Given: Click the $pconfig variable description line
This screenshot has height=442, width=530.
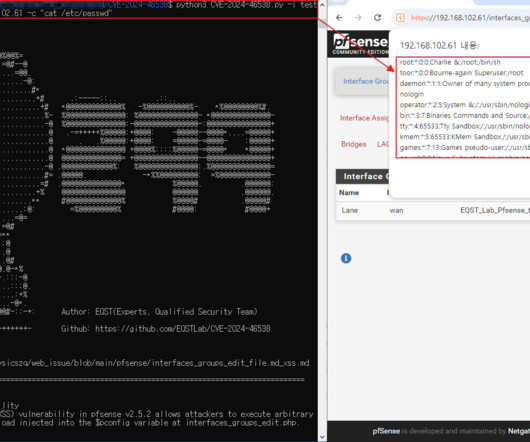Looking at the screenshot, I should (150, 423).
